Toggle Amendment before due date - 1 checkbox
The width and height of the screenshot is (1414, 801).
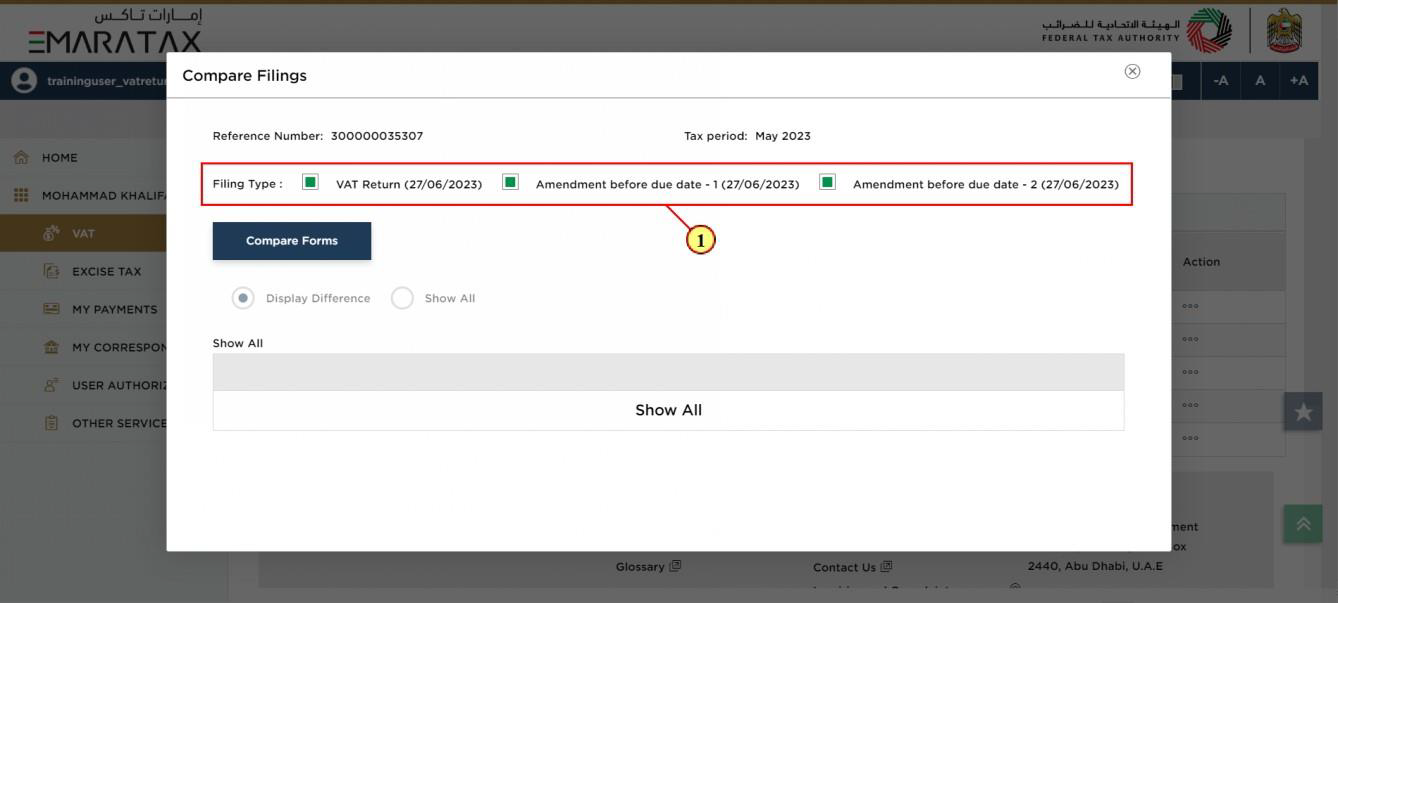coord(510,182)
